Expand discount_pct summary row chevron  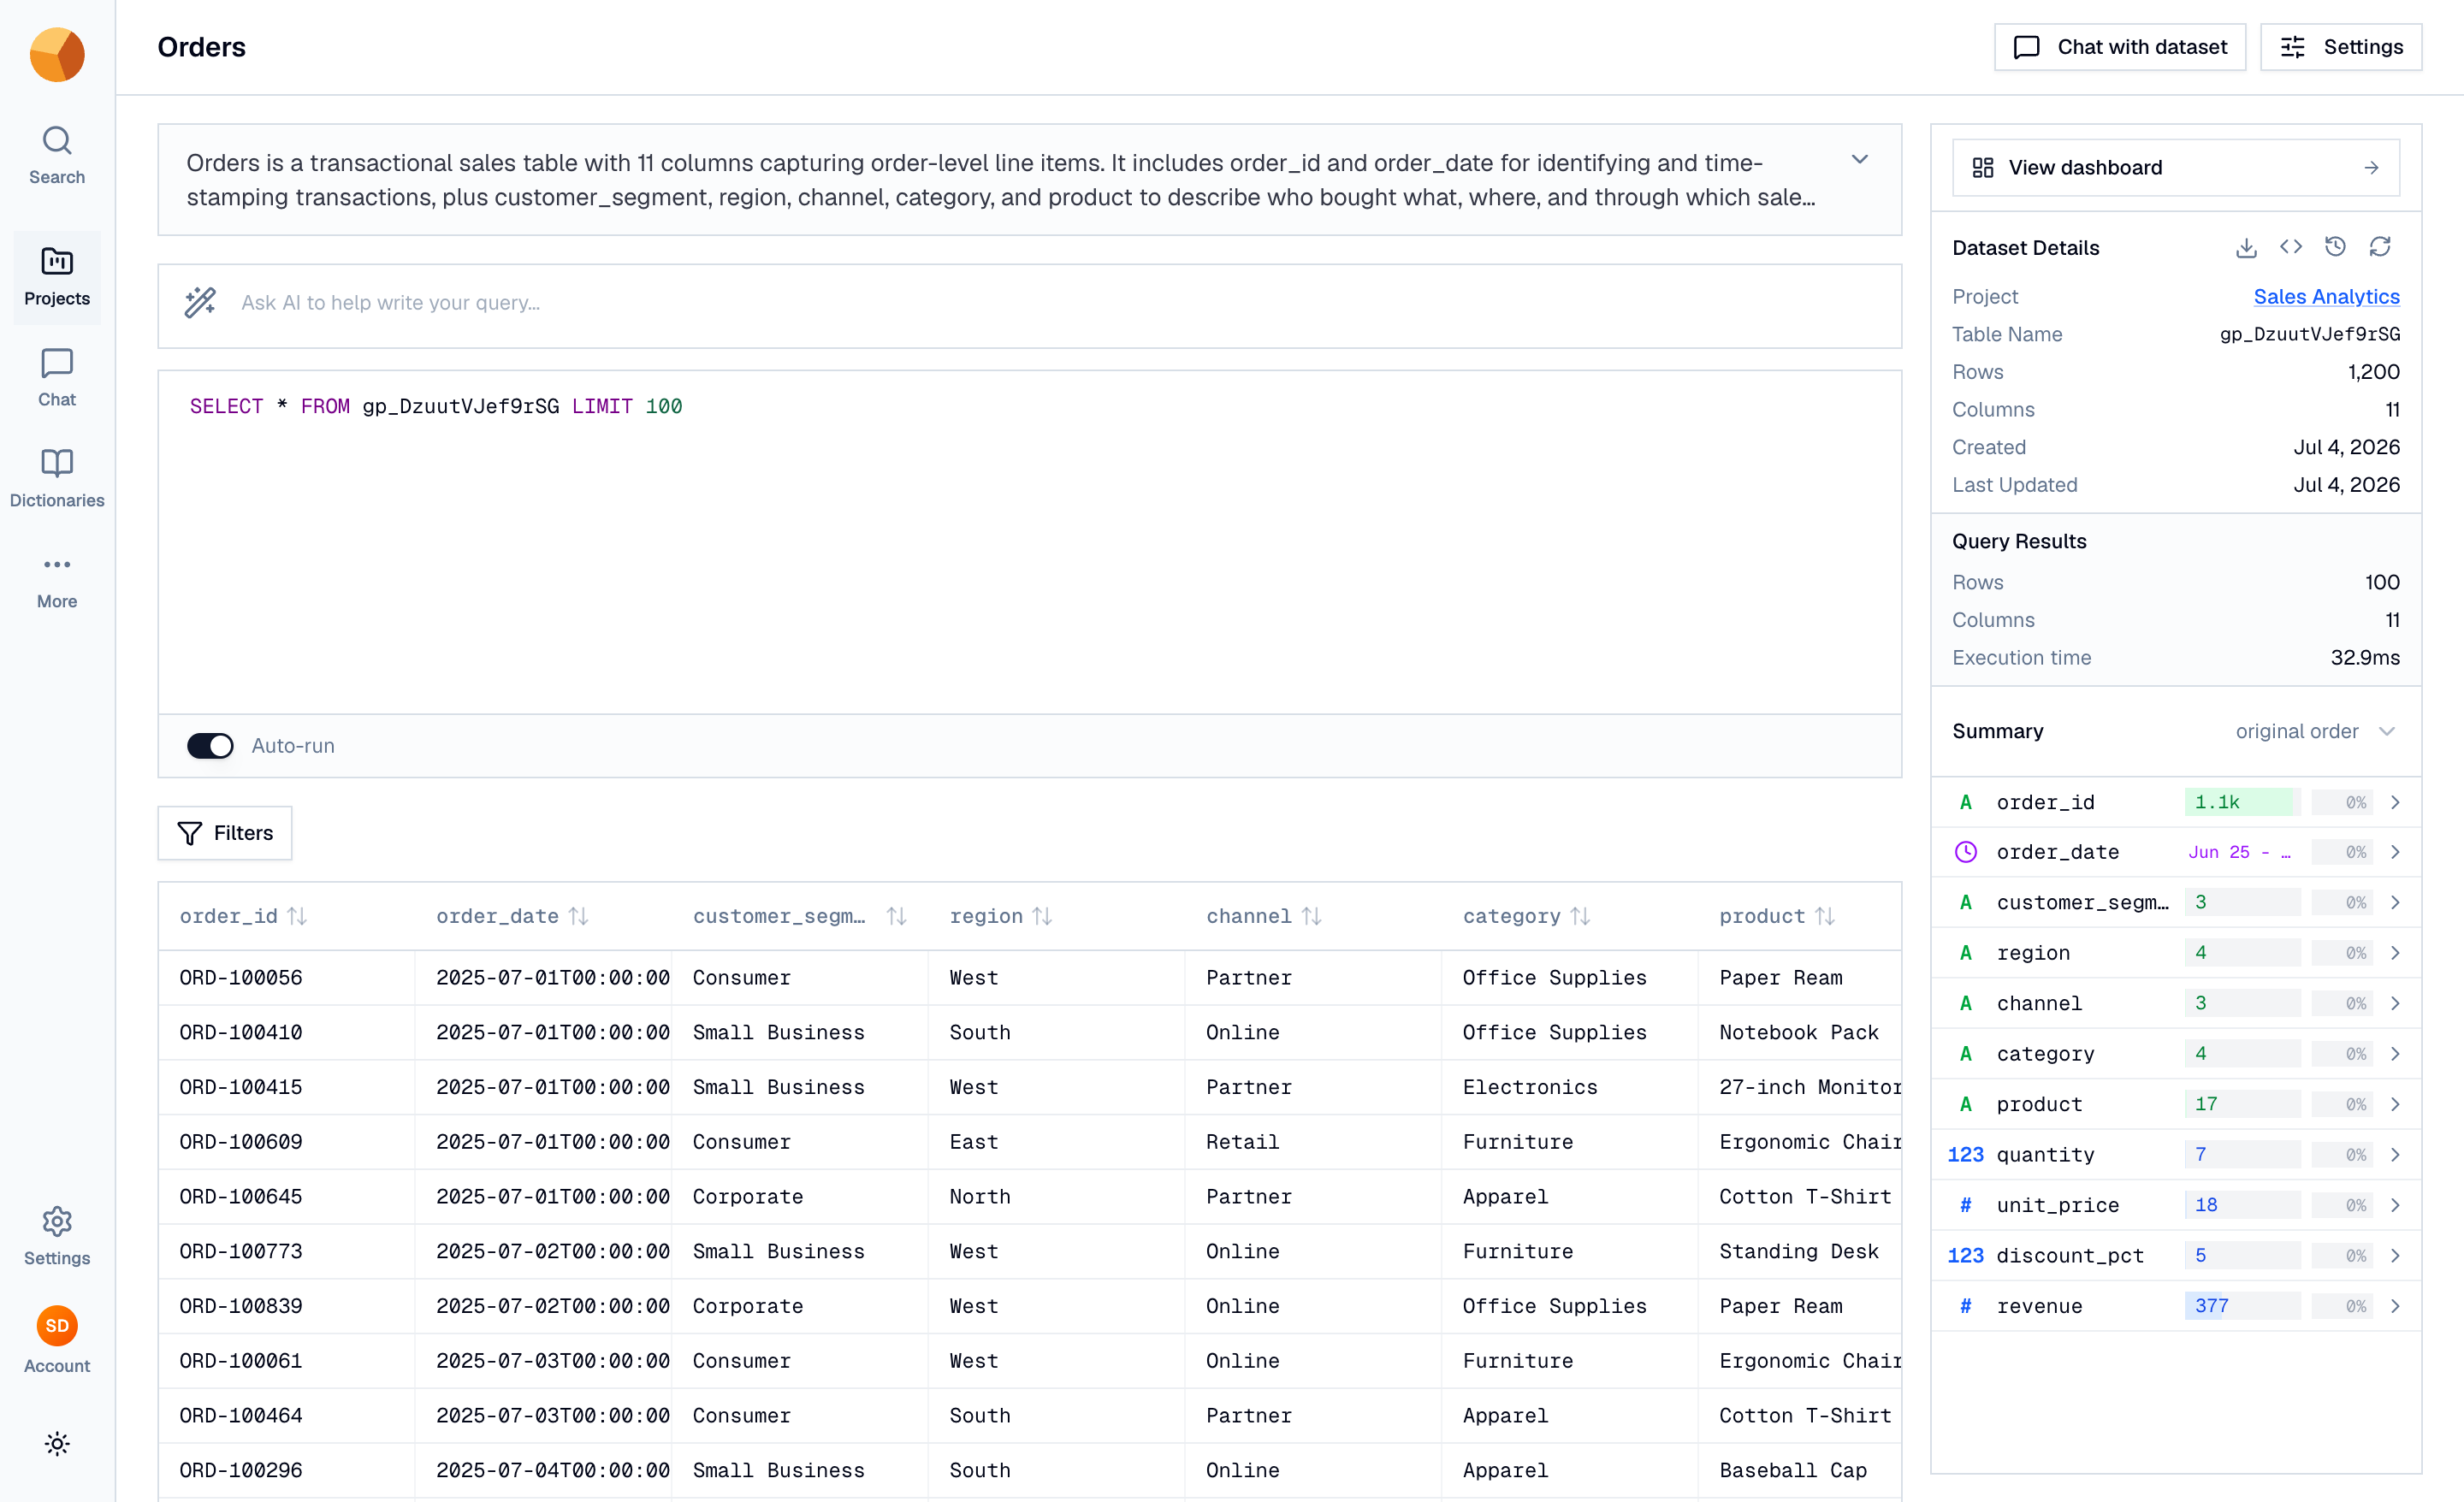[x=2395, y=1255]
